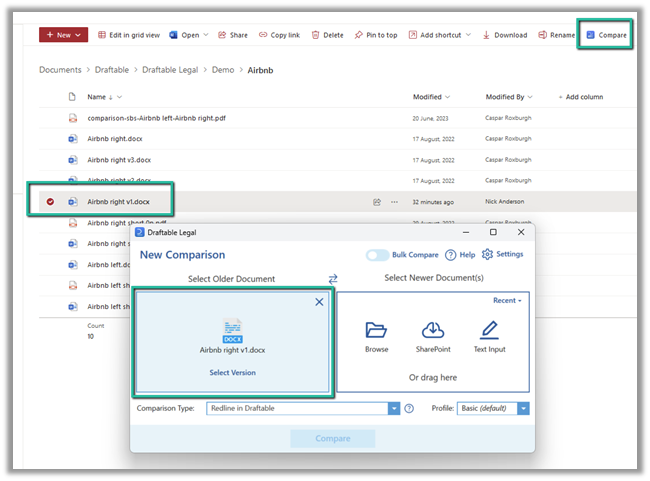
Task: Open Draftable Settings gear
Action: [x=502, y=254]
